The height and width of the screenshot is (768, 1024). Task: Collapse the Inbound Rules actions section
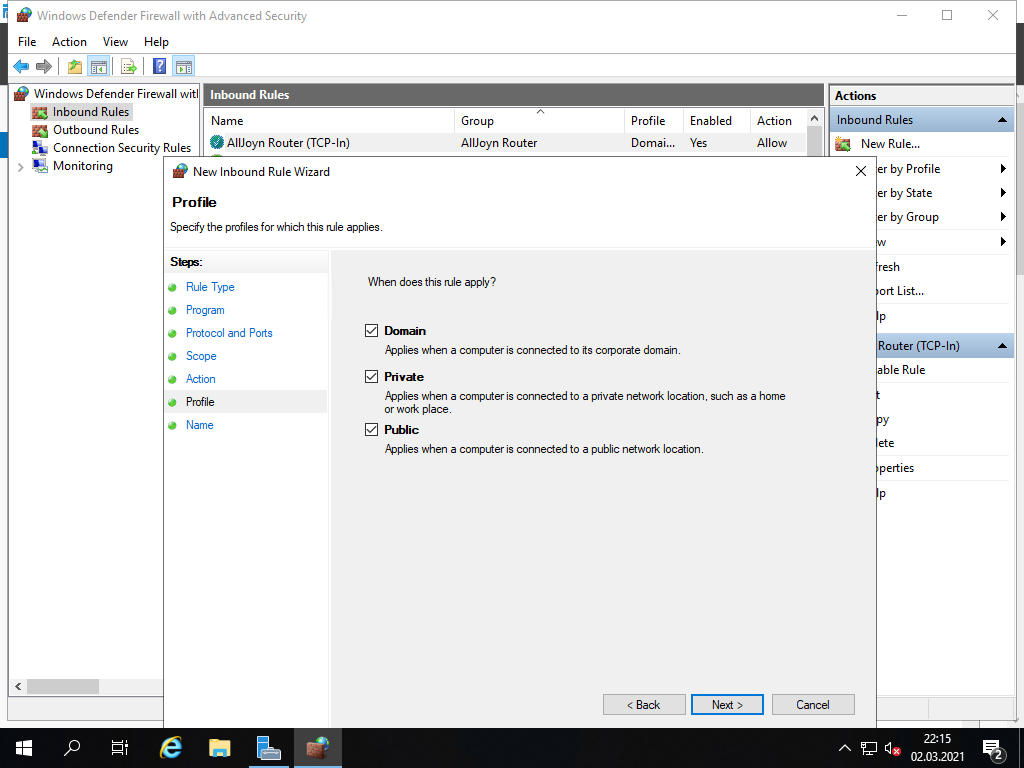(x=1002, y=120)
